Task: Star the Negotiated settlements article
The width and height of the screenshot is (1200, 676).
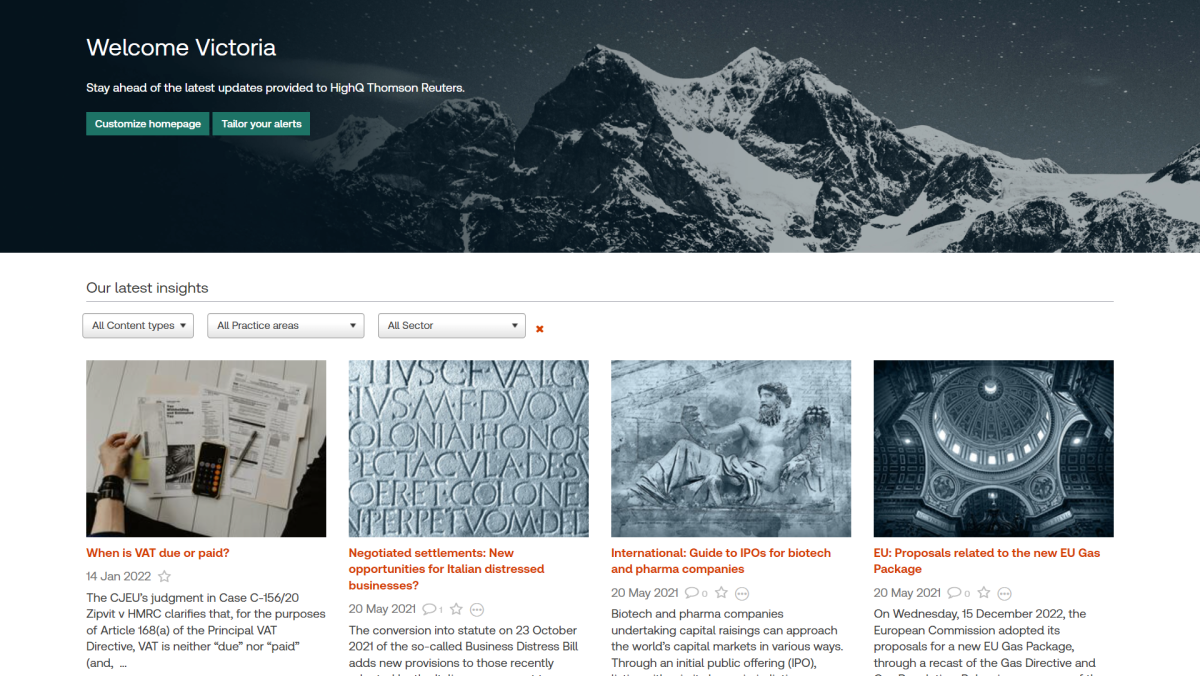Action: (456, 609)
